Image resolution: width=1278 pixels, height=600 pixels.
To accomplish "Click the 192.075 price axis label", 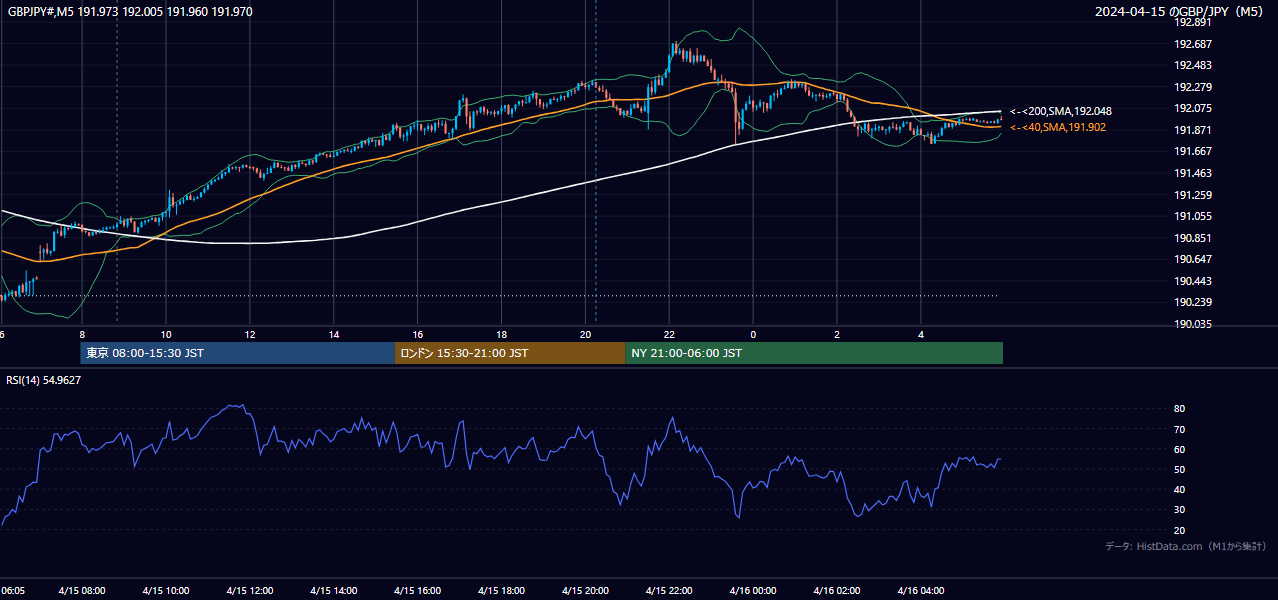I will coord(1194,108).
